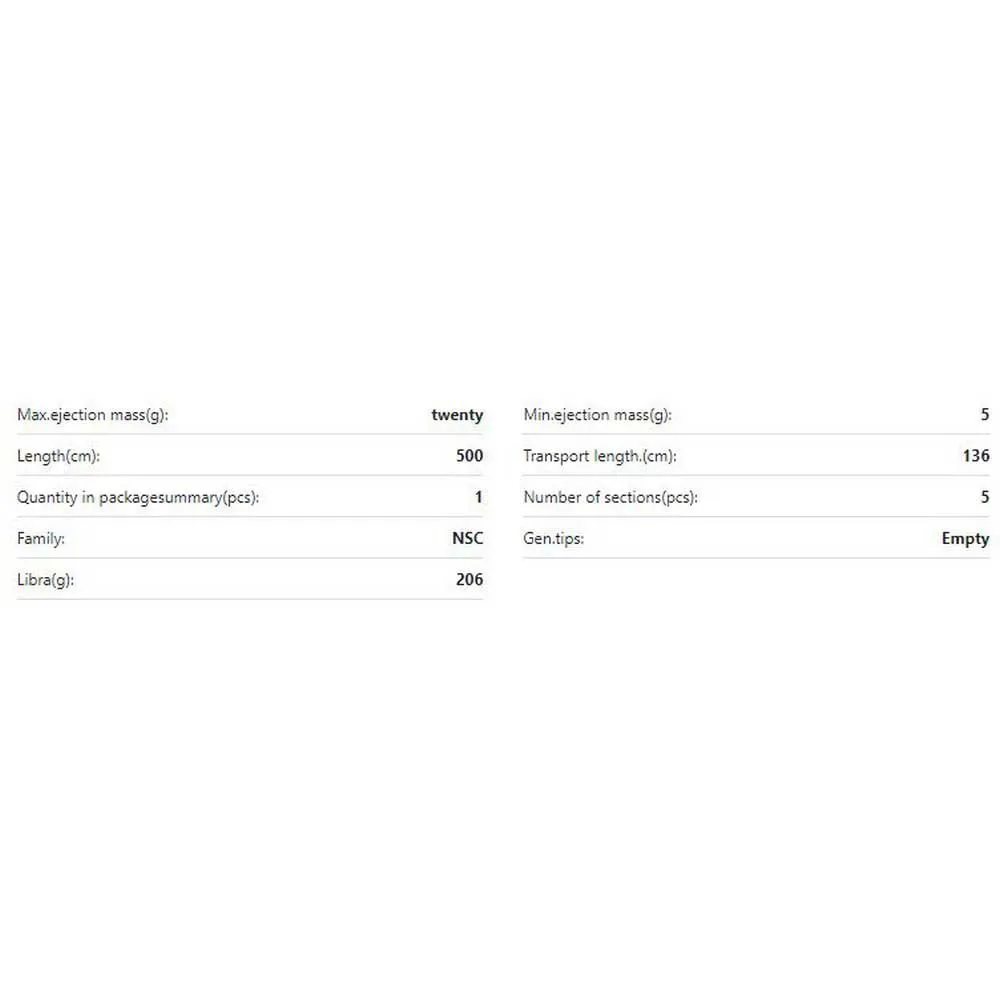The image size is (1000, 1000).
Task: Click the Libra(g) label
Action: (46, 579)
